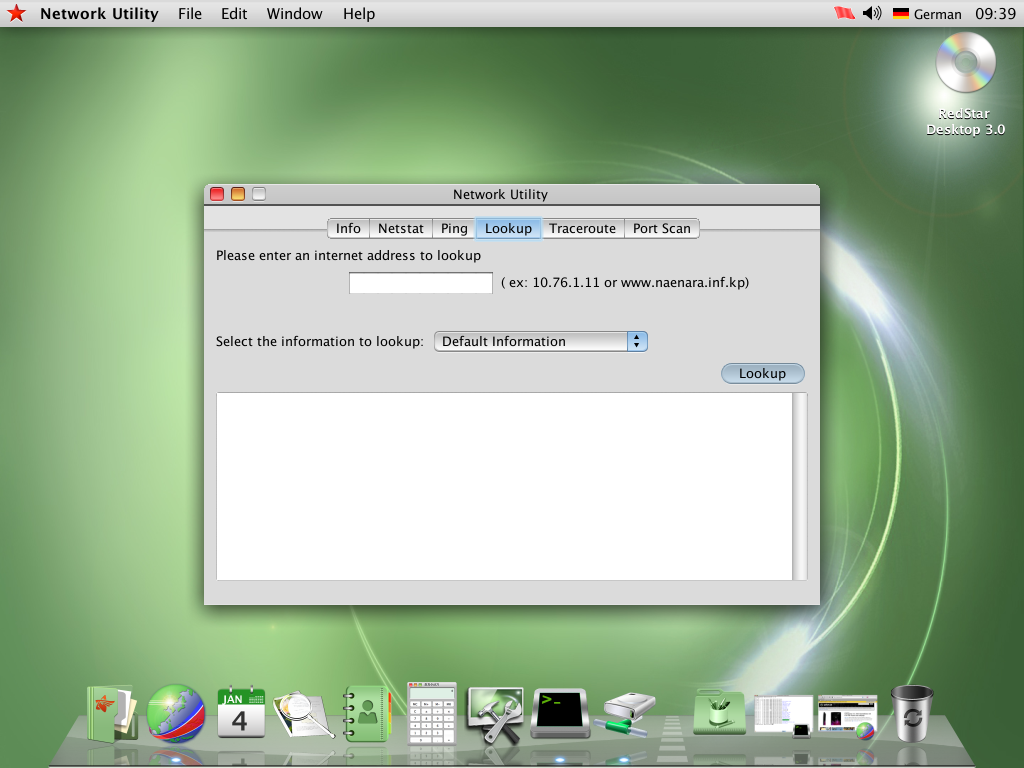Switch to the Netstat tab
1024x768 pixels.
coord(400,228)
